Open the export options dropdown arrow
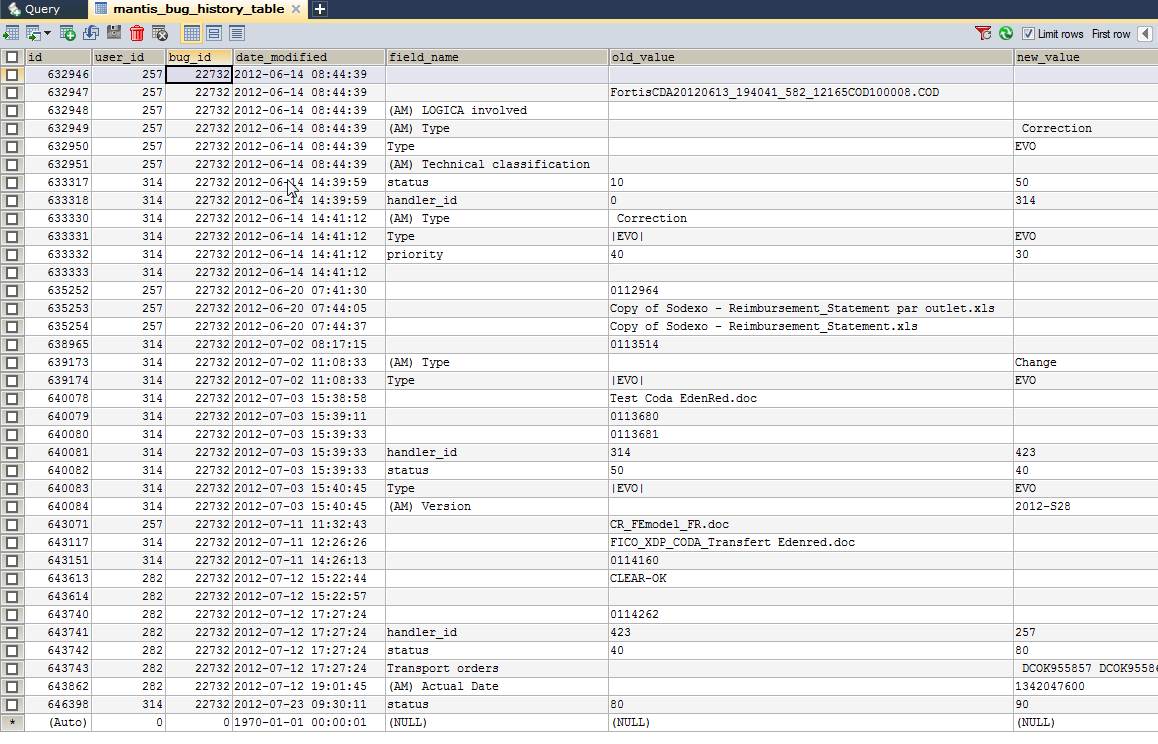This screenshot has width=1158, height=744. pos(47,33)
